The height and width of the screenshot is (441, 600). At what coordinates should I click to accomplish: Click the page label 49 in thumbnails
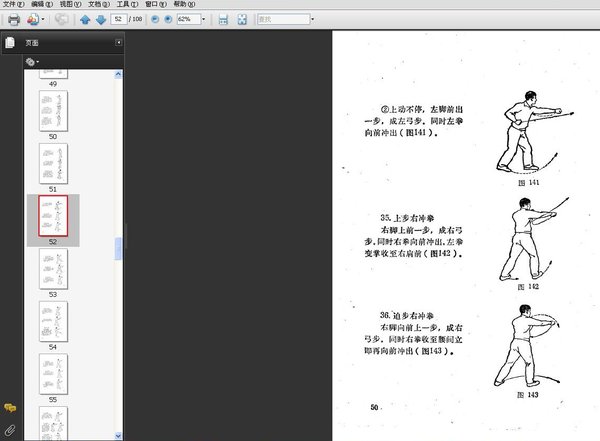click(x=53, y=84)
